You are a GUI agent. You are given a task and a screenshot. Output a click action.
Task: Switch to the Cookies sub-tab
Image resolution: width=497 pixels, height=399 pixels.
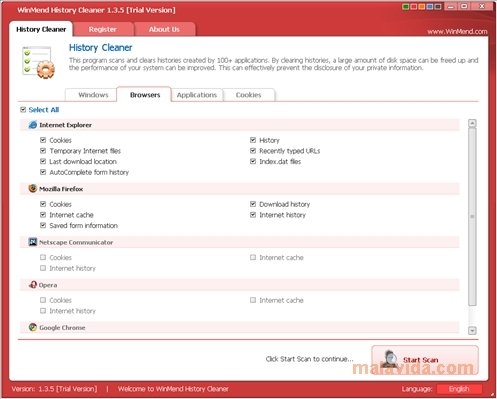[248, 95]
